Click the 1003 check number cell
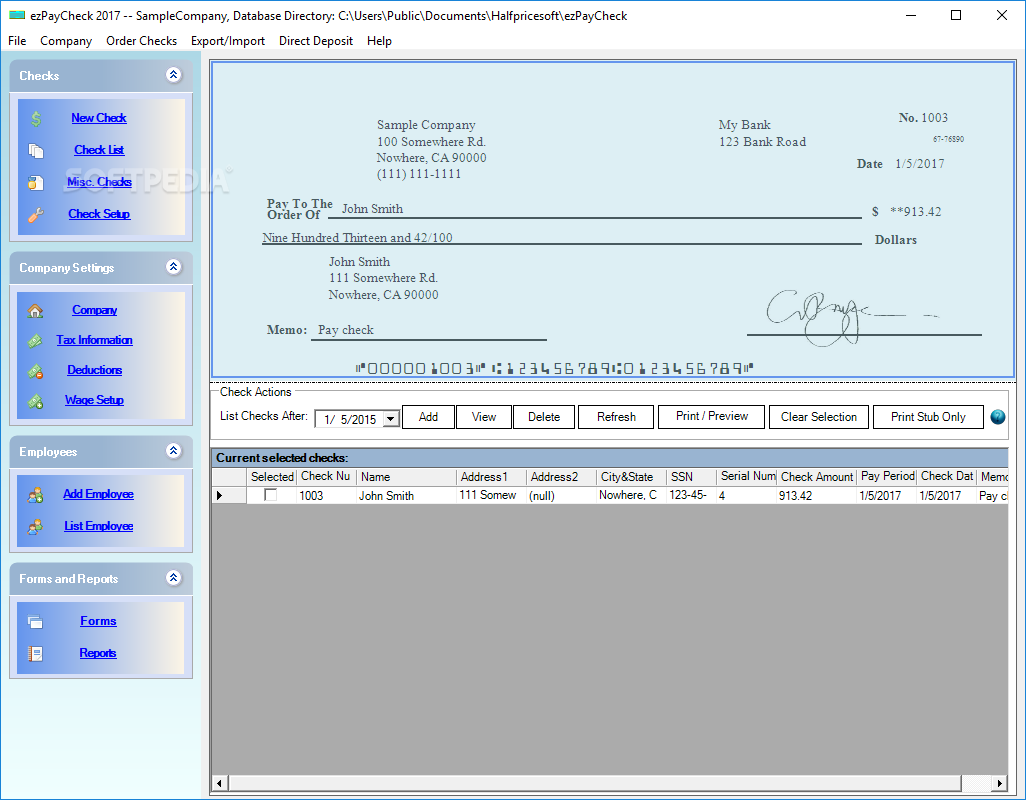This screenshot has height=800, width=1026. pyautogui.click(x=327, y=496)
